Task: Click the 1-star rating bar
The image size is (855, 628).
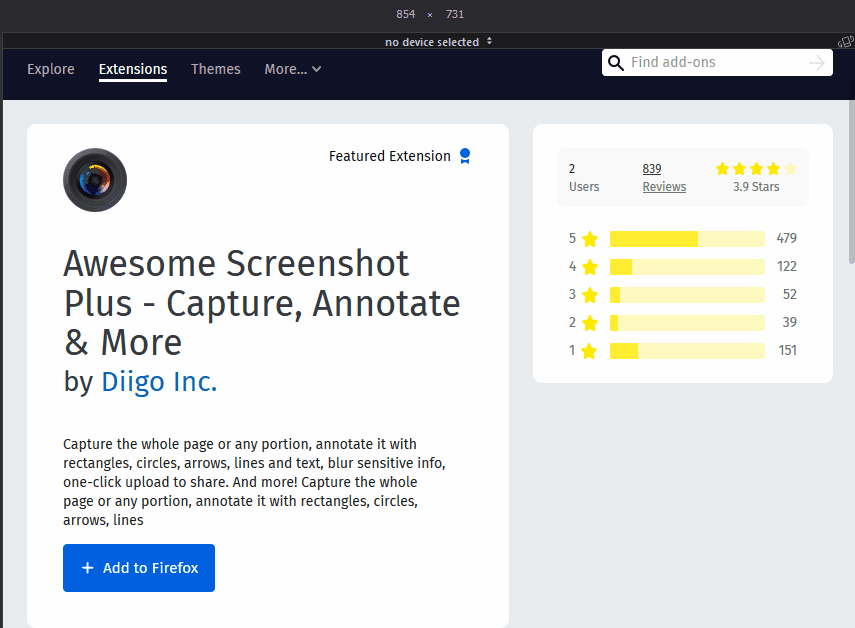Action: 687,351
